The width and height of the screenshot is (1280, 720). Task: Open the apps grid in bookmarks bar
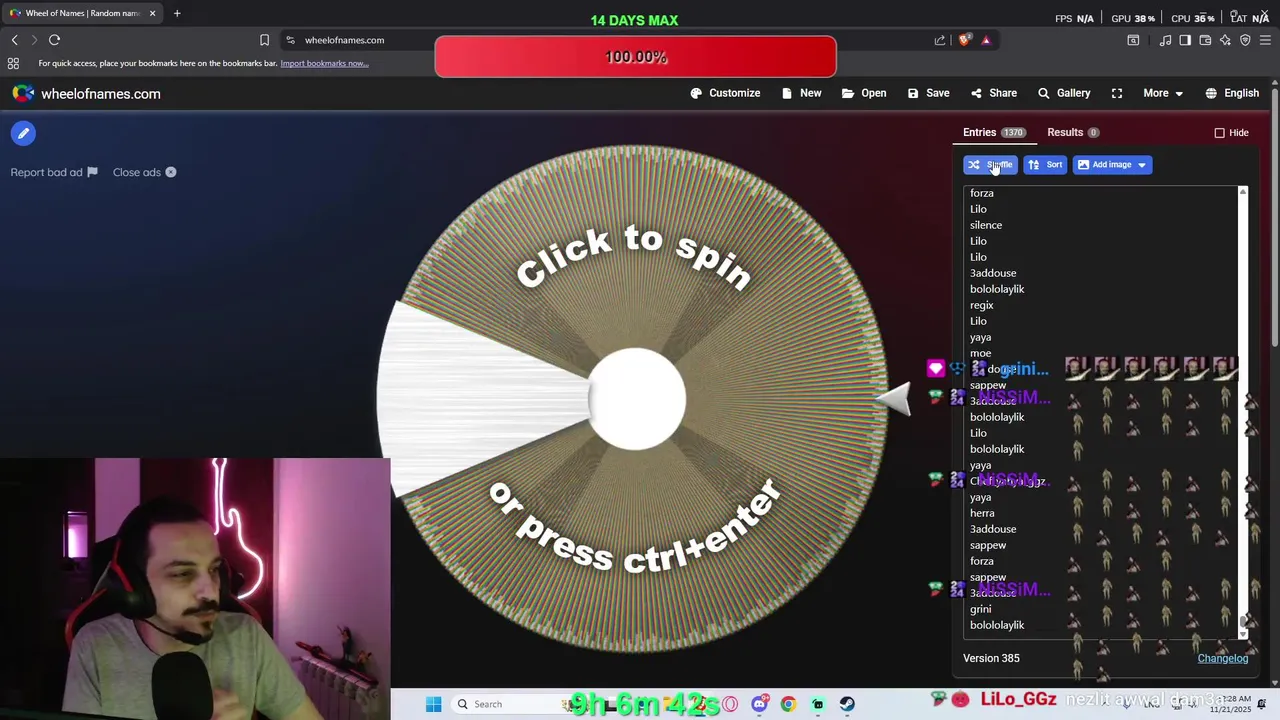[13, 63]
